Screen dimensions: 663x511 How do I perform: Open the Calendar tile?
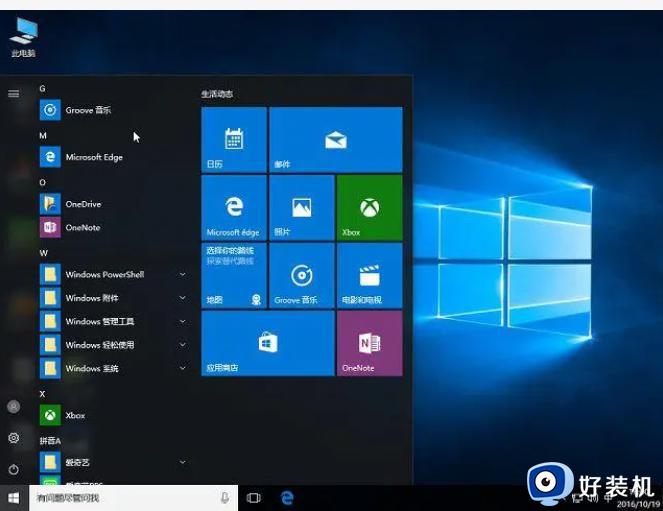[234, 139]
